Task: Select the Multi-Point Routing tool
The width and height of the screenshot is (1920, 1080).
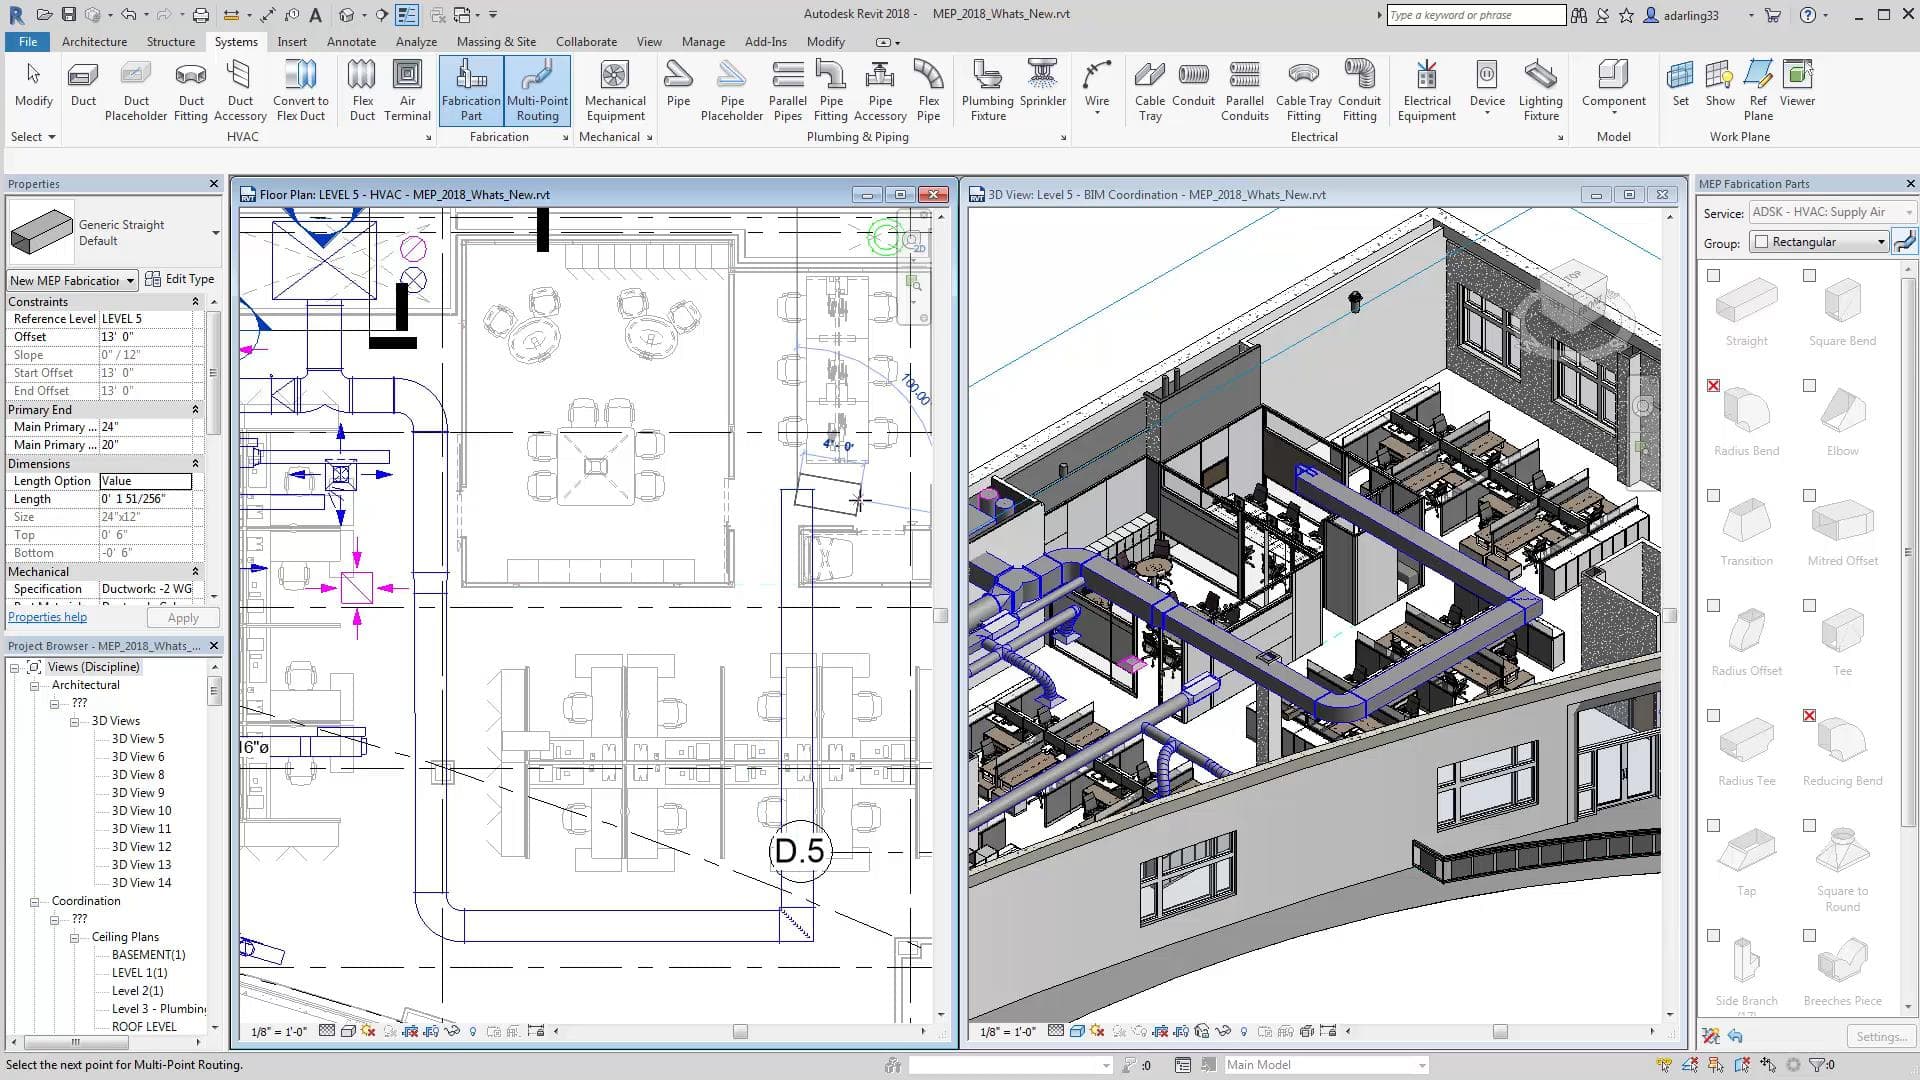Action: click(537, 90)
